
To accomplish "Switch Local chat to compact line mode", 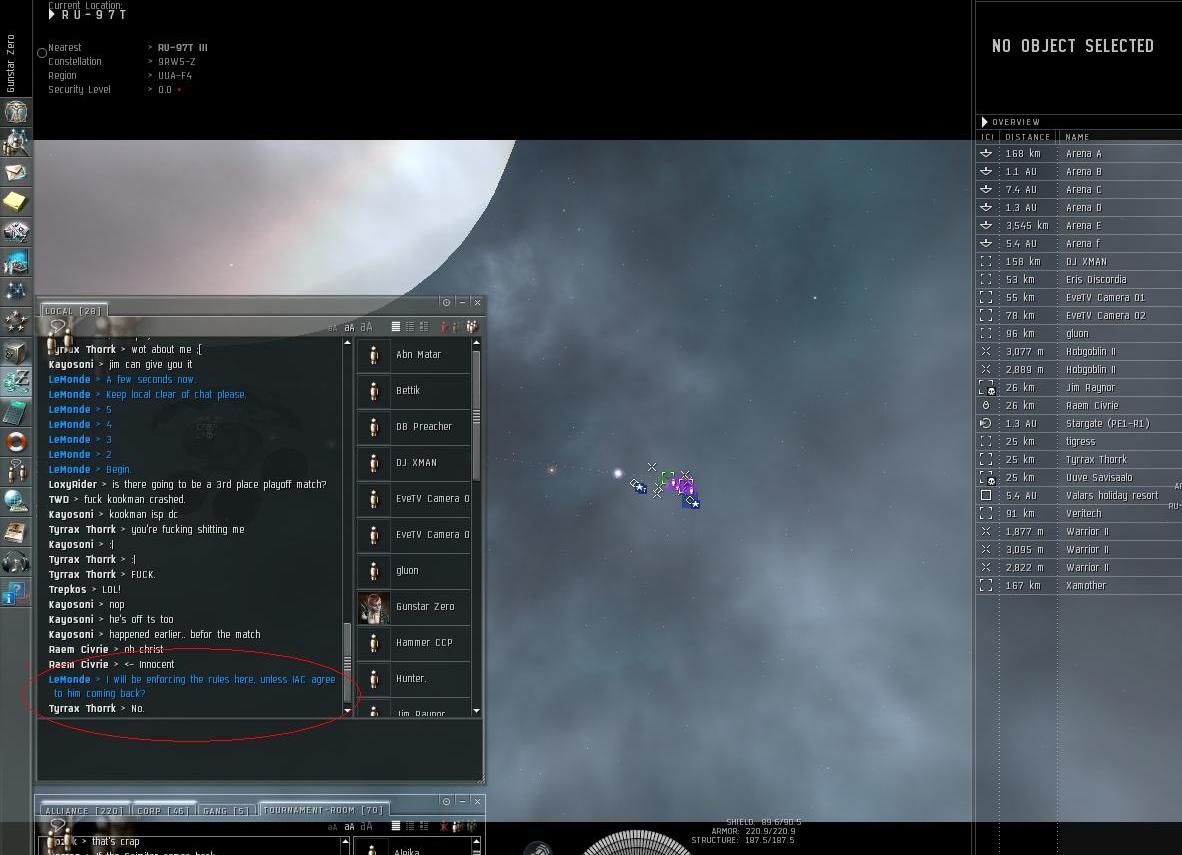I will pos(396,326).
